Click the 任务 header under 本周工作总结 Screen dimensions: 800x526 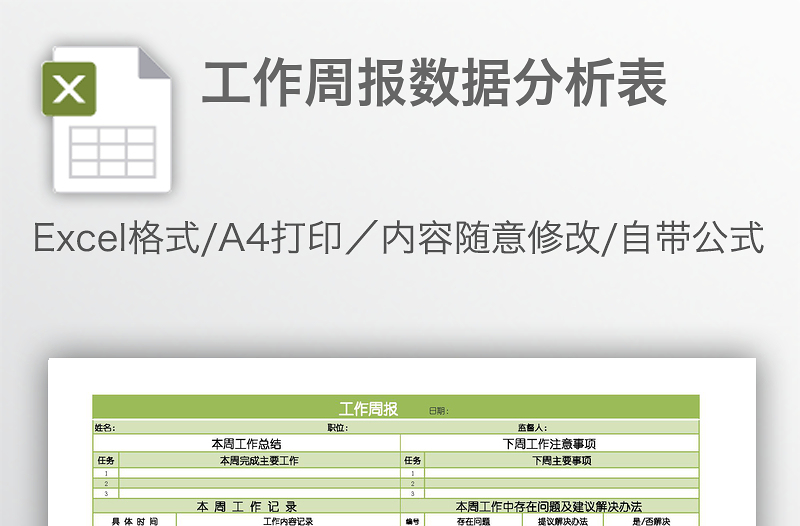click(x=106, y=460)
